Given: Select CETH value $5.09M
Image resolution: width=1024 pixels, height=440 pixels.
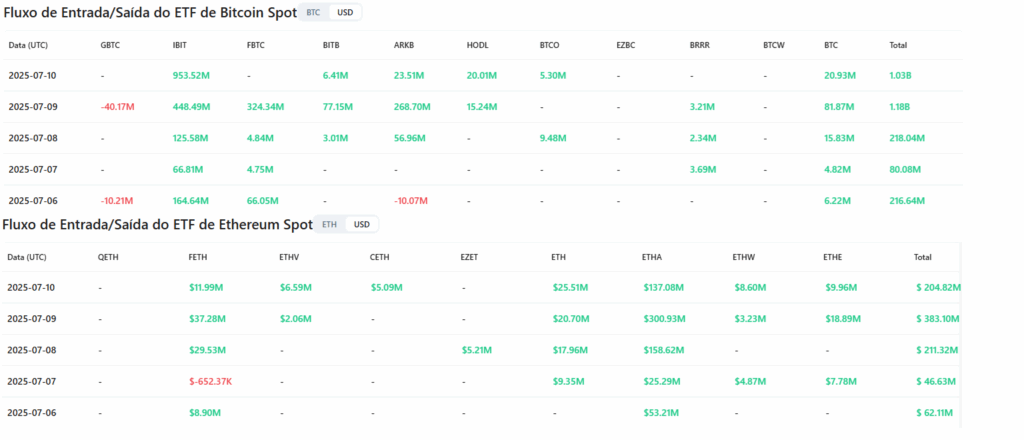Looking at the screenshot, I should (x=386, y=287).
